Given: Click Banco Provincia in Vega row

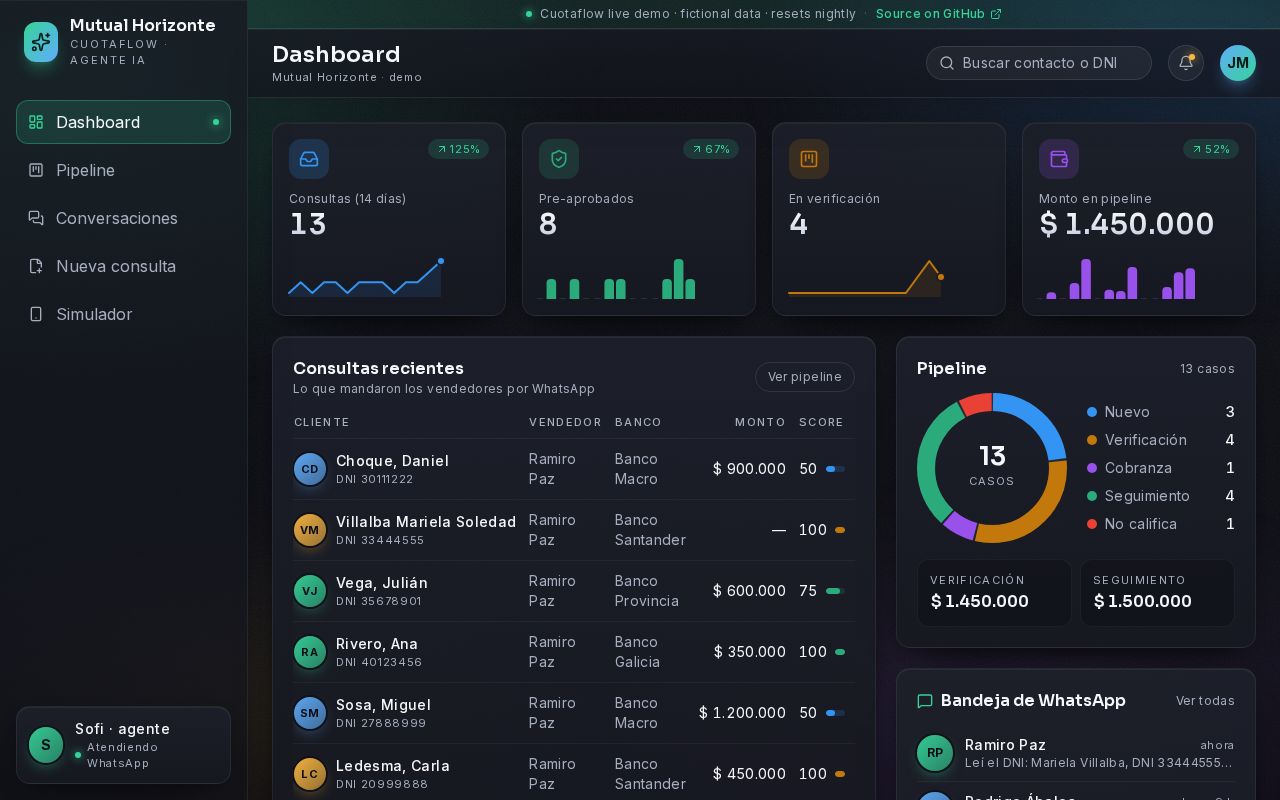Looking at the screenshot, I should tap(647, 591).
